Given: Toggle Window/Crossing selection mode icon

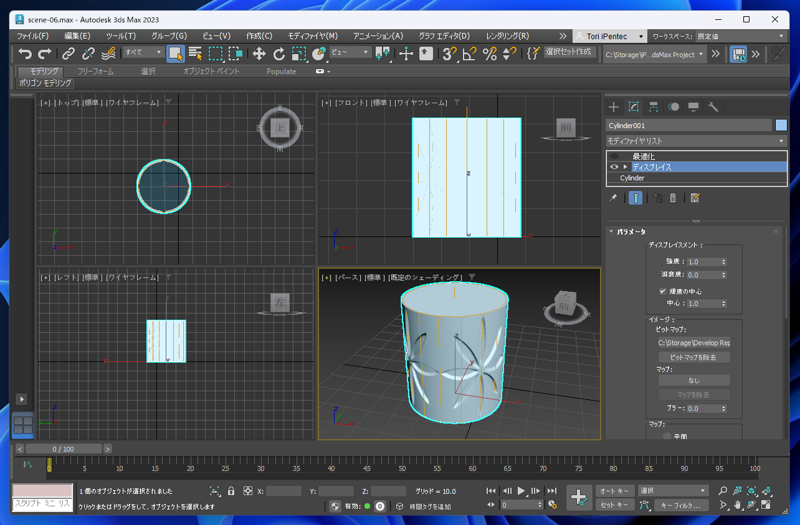Looking at the screenshot, I should (x=236, y=54).
